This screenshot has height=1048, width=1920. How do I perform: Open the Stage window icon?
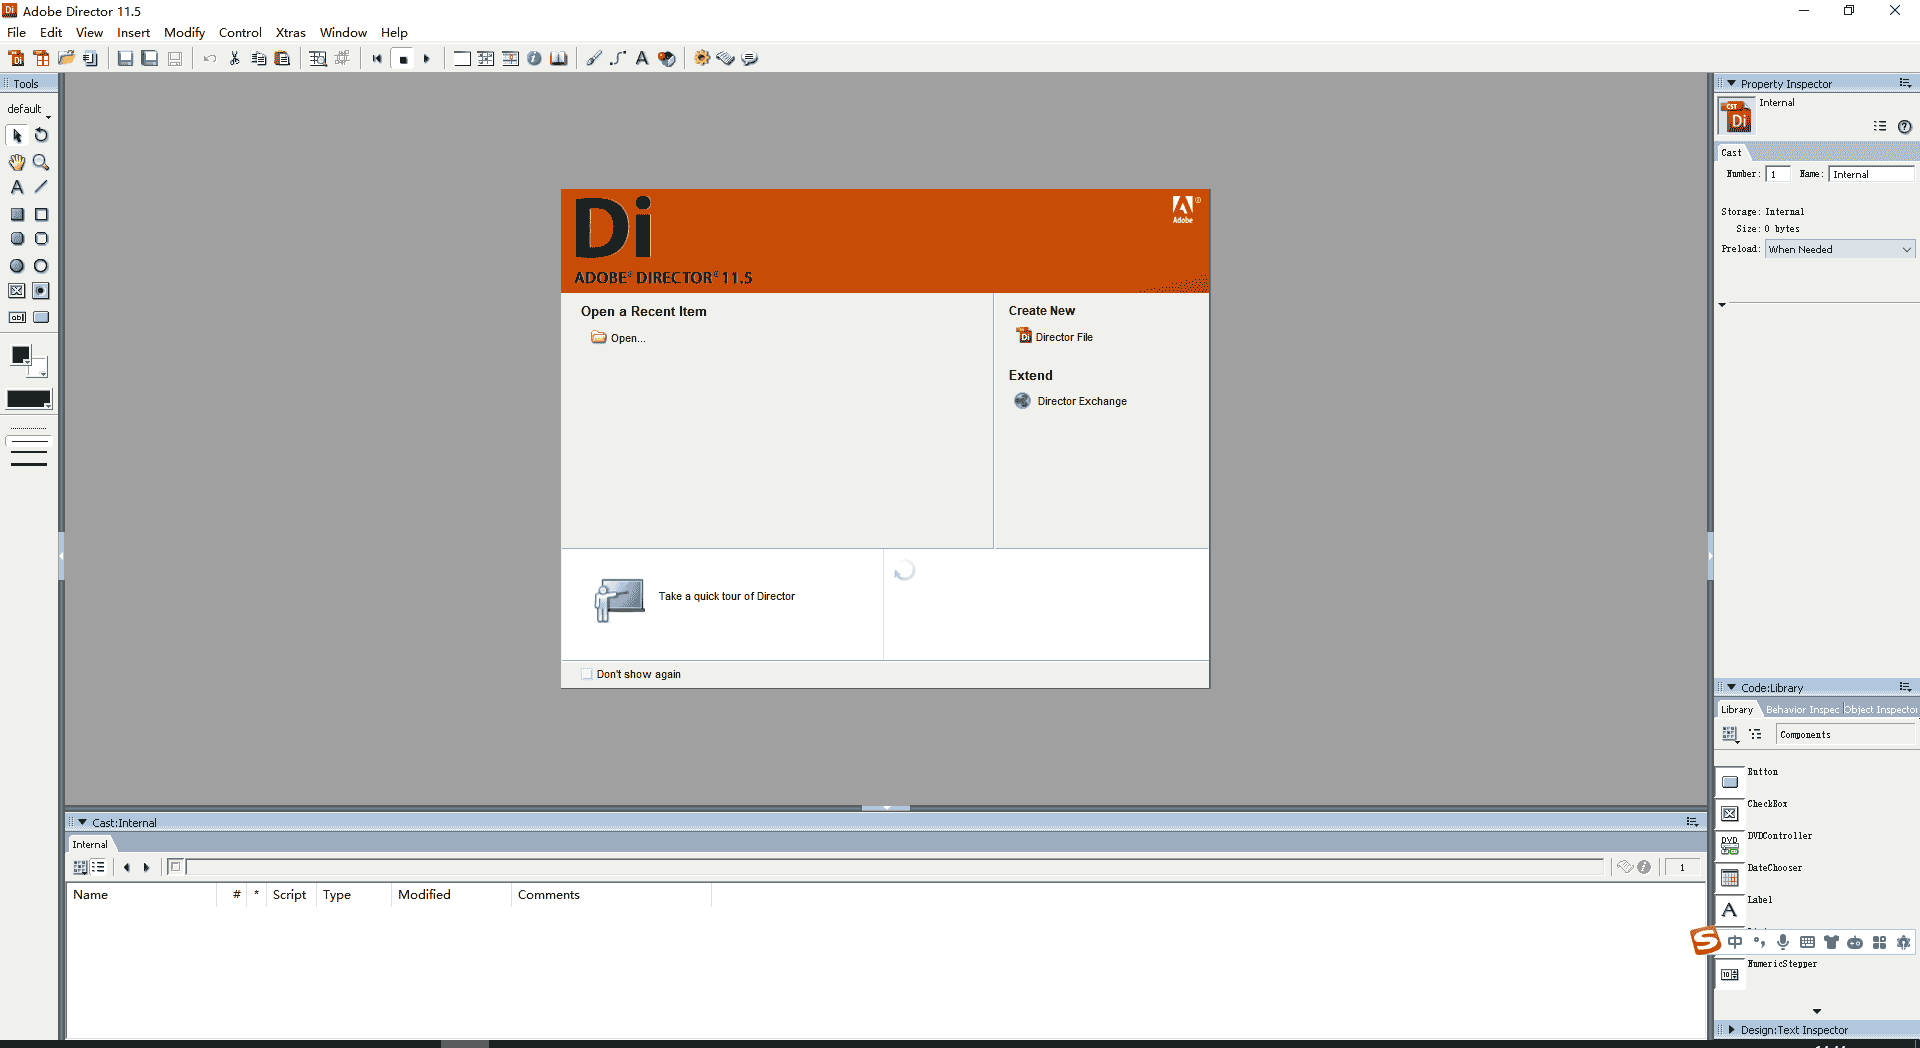click(462, 58)
